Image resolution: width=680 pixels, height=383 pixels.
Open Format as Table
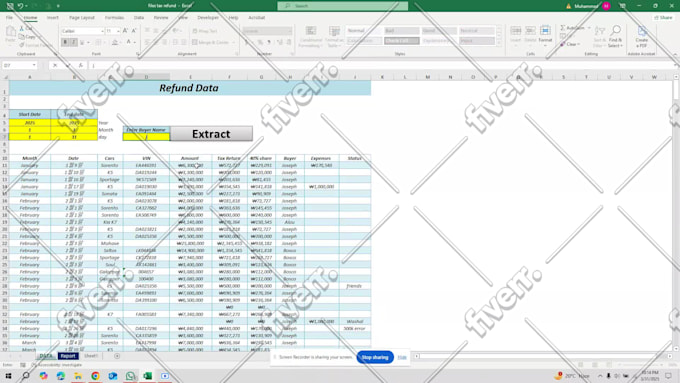[x=334, y=37]
